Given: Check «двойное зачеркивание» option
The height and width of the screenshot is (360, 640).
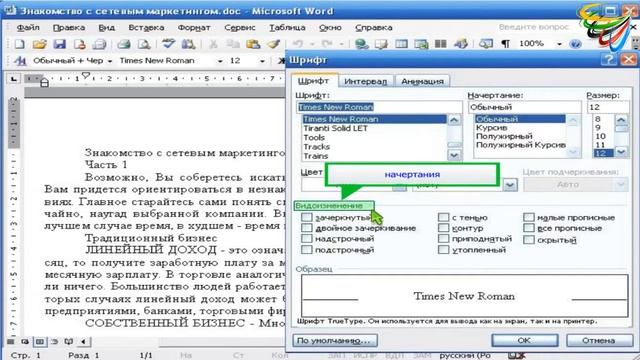Looking at the screenshot, I should pyautogui.click(x=307, y=228).
